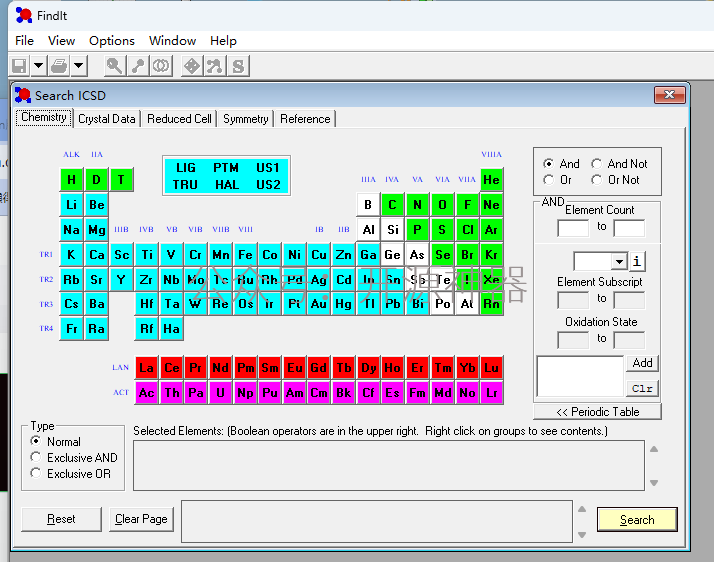Open the File menu
The image size is (714, 562).
(x=25, y=41)
